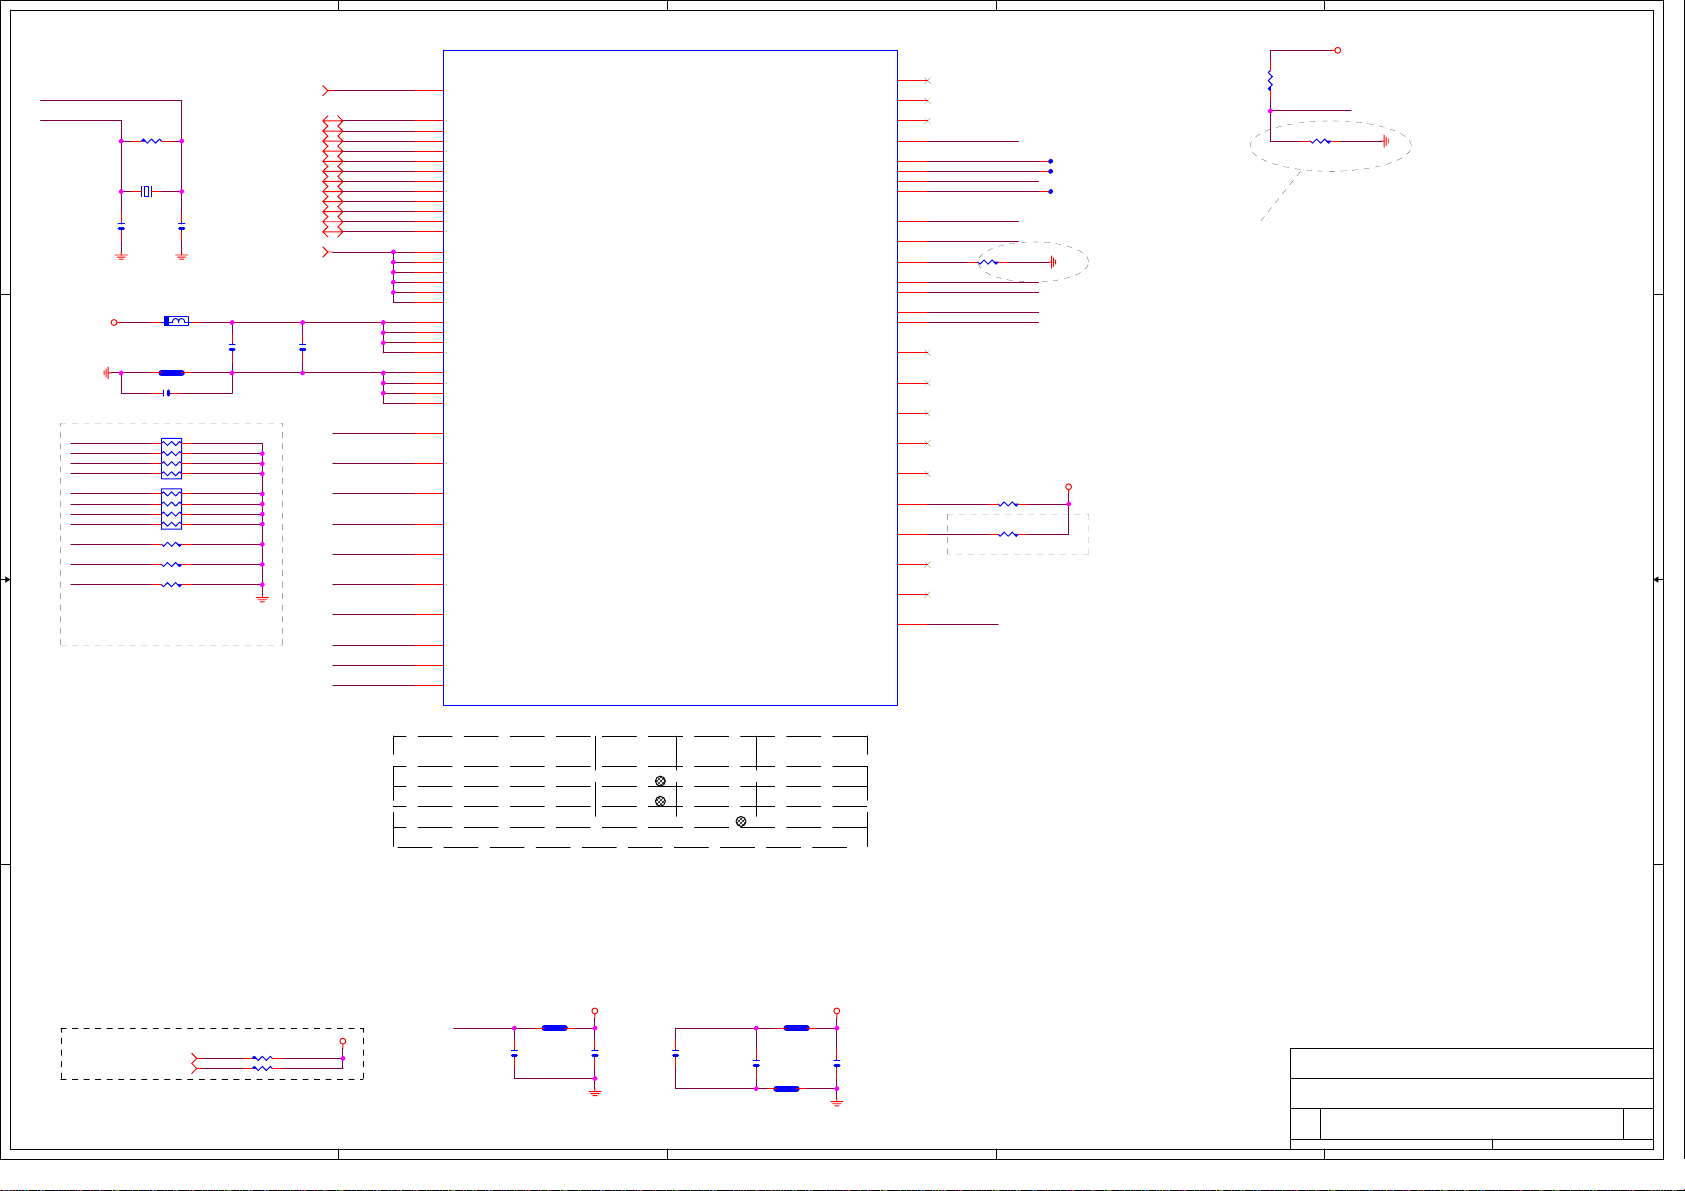Click the left border arrow marker of the sheet
Screen dimensions: 1685x1191
click(6, 579)
